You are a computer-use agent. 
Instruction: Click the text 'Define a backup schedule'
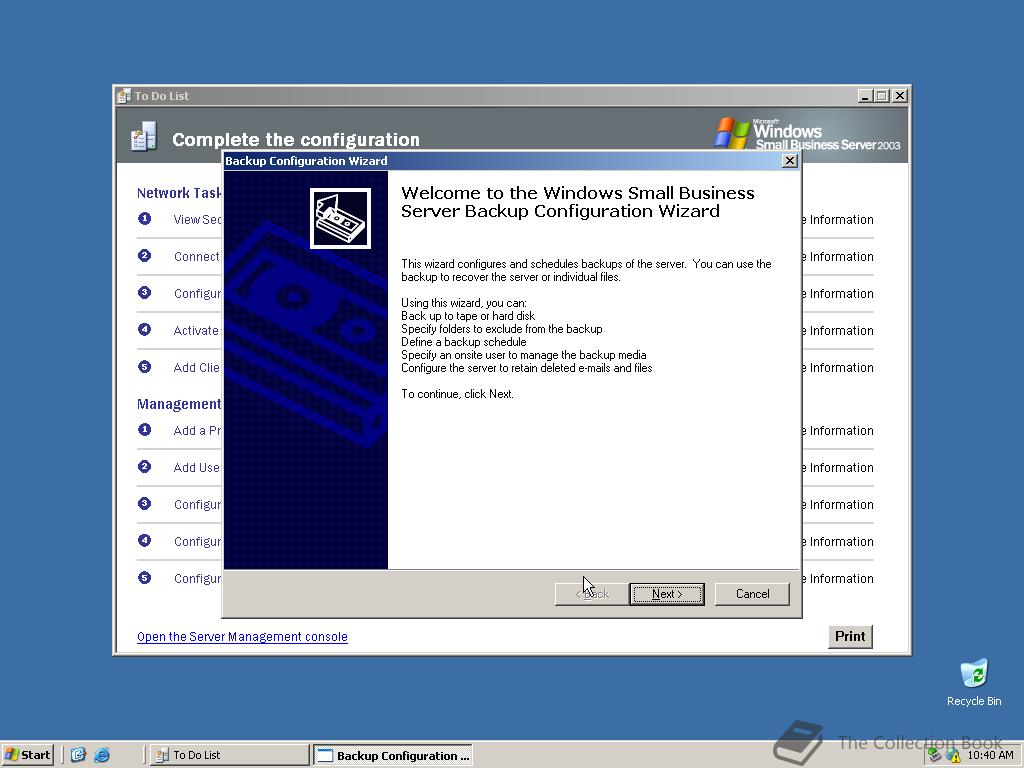(x=464, y=342)
